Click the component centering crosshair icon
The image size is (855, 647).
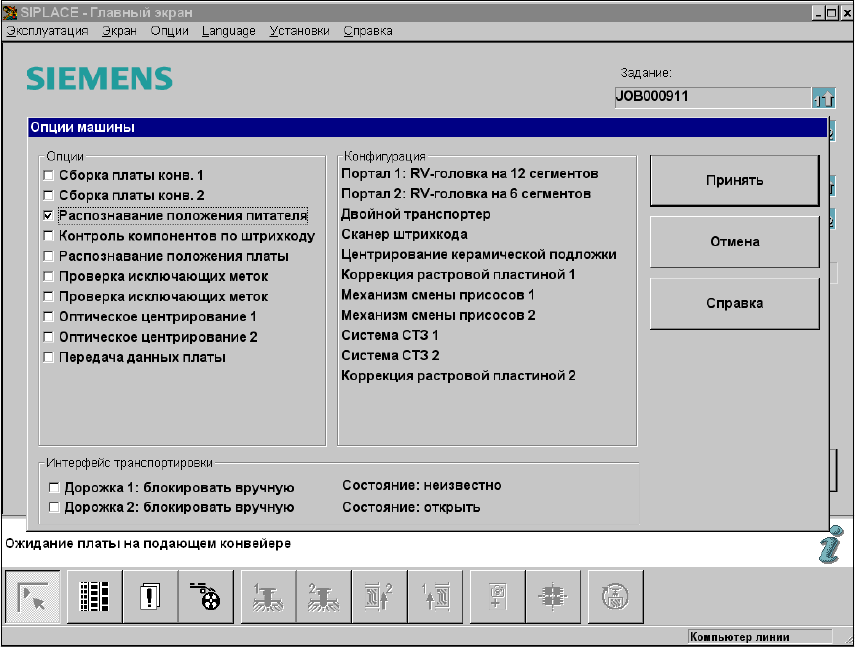553,596
